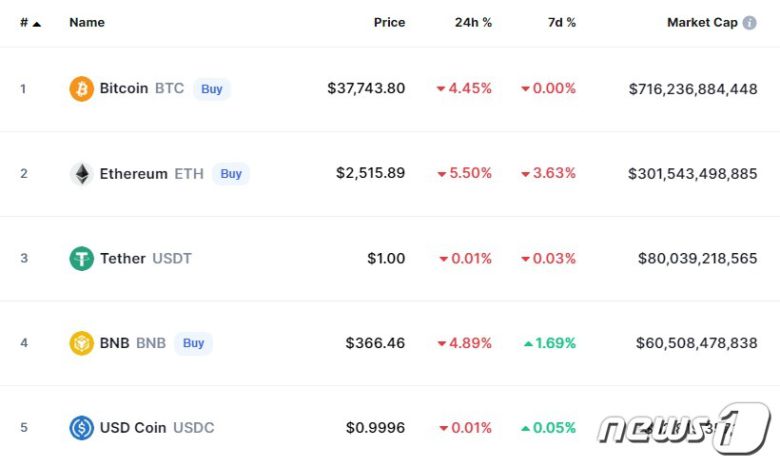Open the Tether name link
780x466 pixels.
(122, 258)
